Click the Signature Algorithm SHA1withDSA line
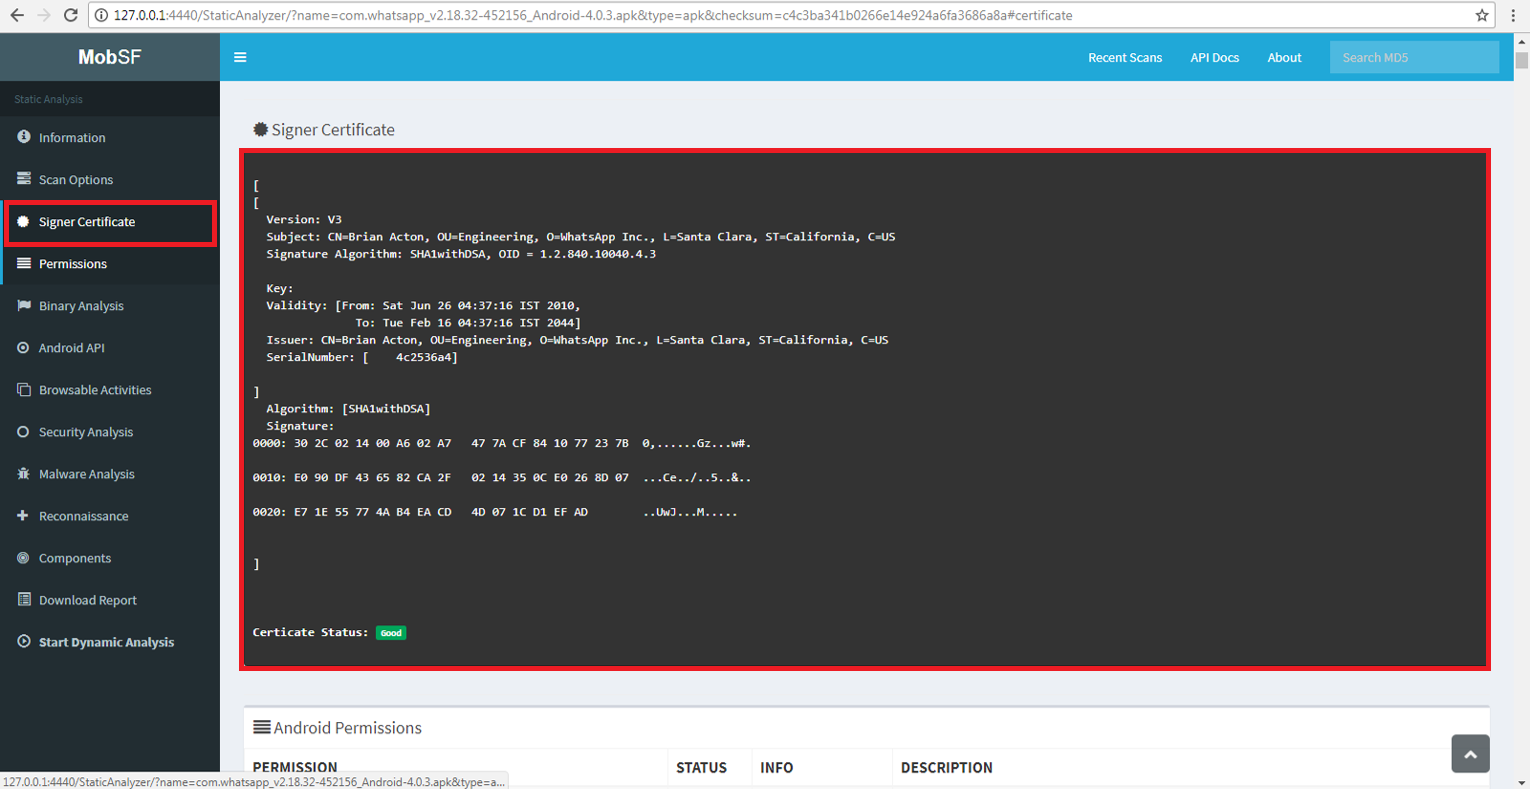1530x789 pixels. coord(461,254)
